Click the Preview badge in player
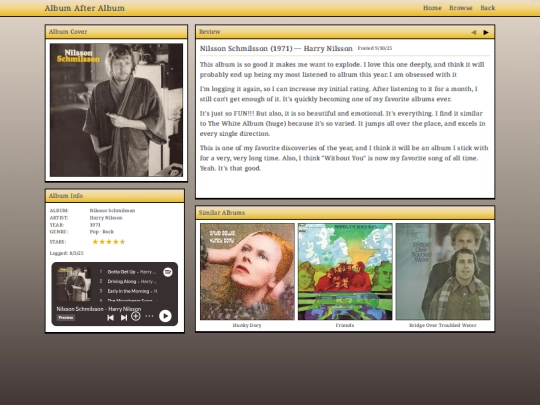 pos(65,318)
